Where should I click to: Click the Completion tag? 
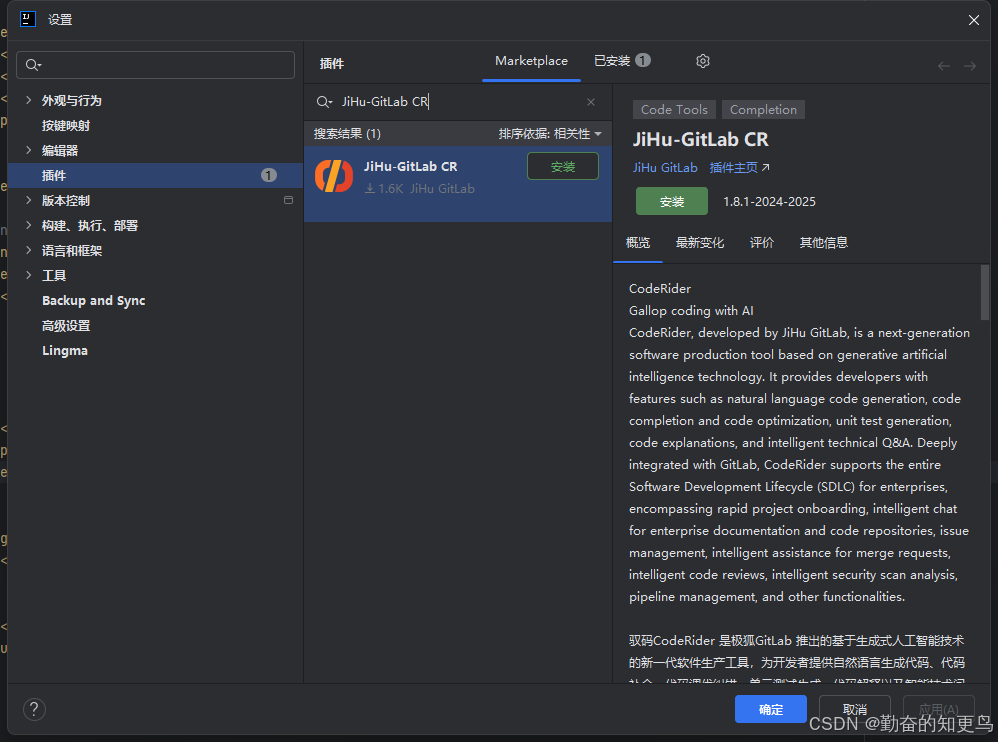(763, 109)
